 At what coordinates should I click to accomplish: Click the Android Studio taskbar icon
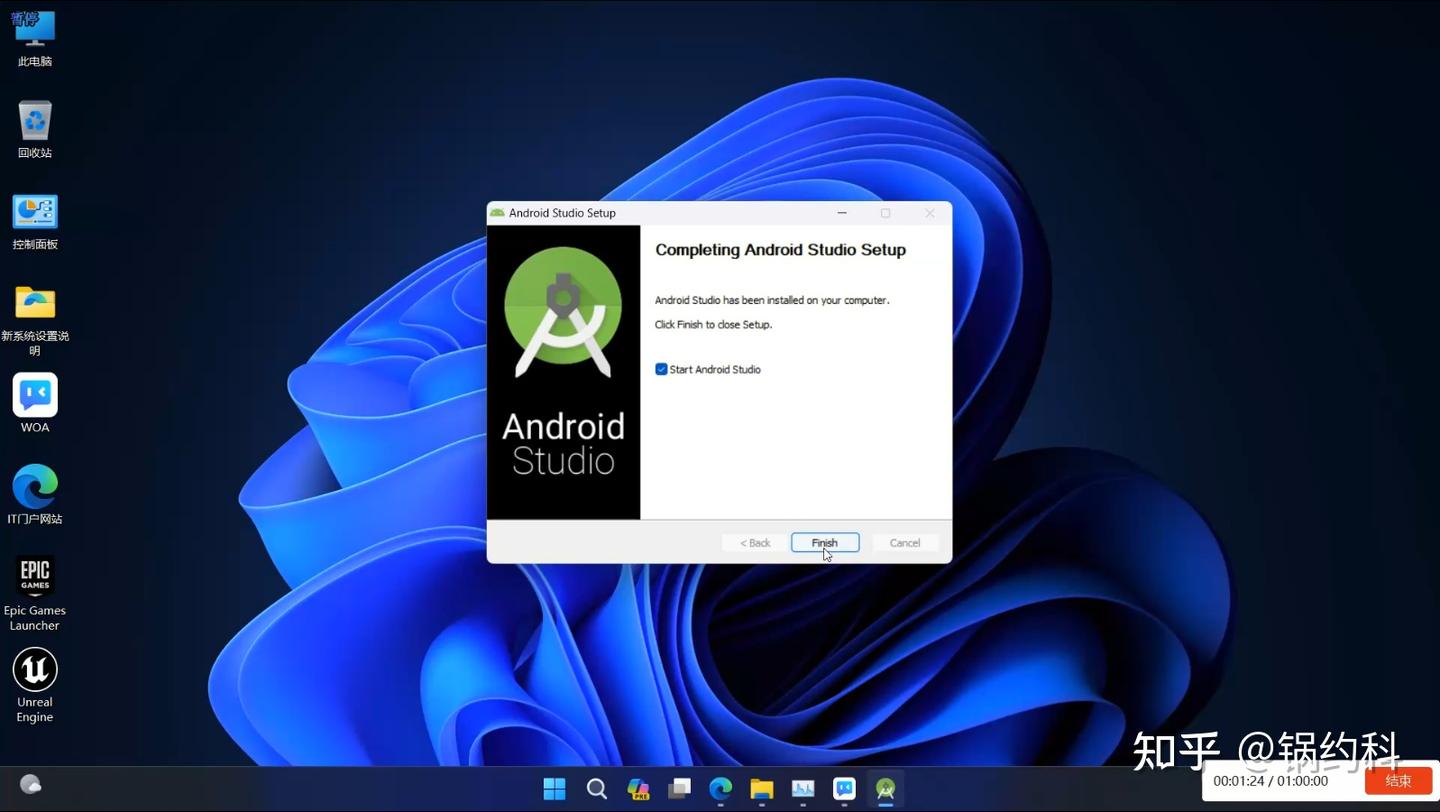885,789
